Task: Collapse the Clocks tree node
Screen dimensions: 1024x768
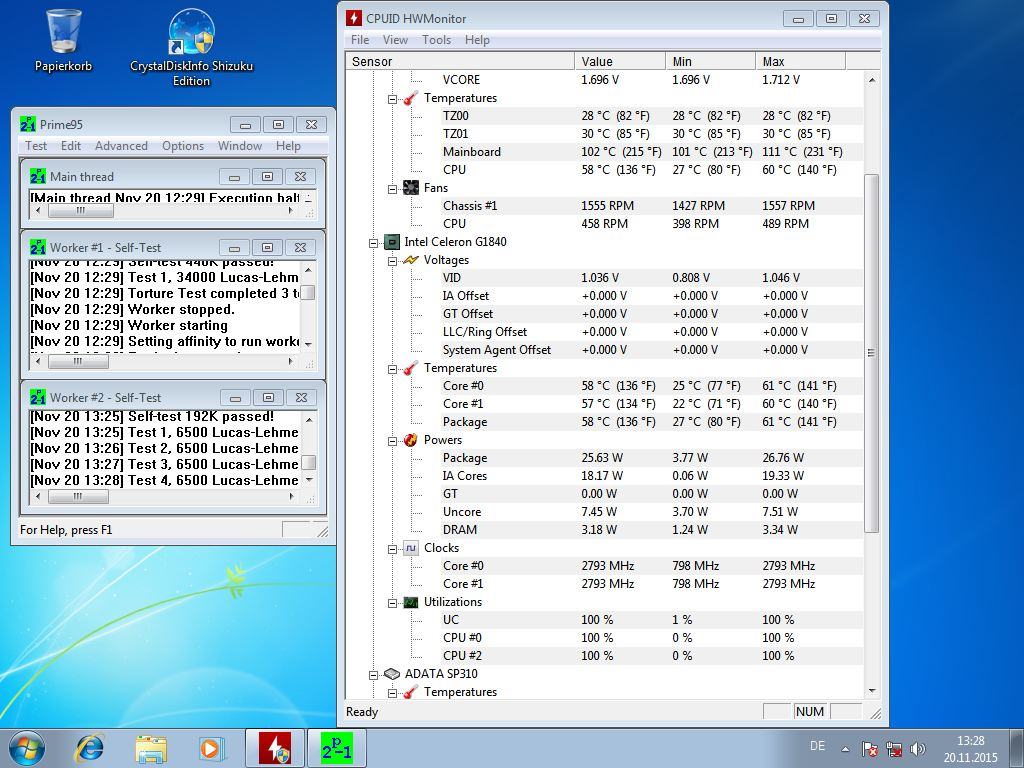Action: (392, 549)
